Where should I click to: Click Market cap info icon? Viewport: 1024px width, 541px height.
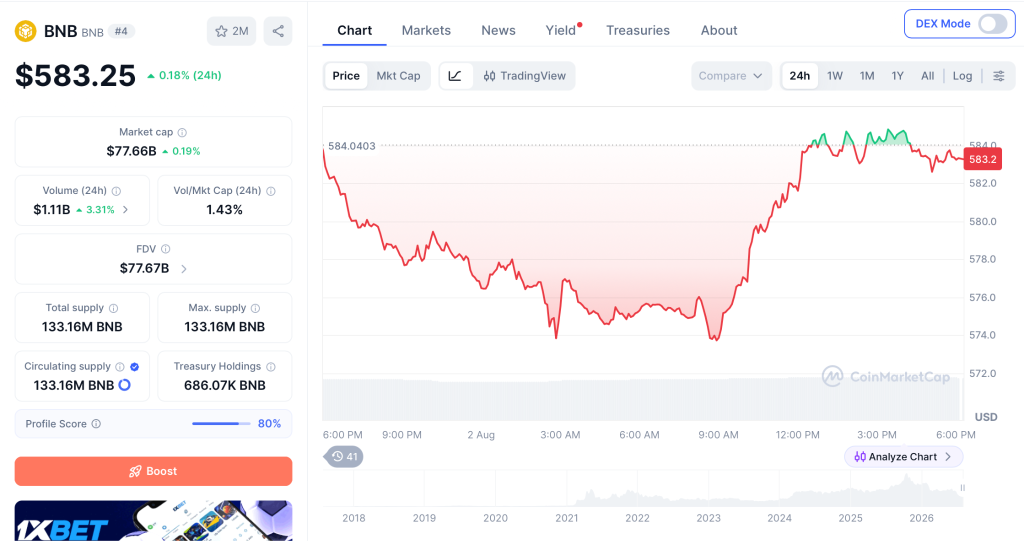(x=182, y=133)
